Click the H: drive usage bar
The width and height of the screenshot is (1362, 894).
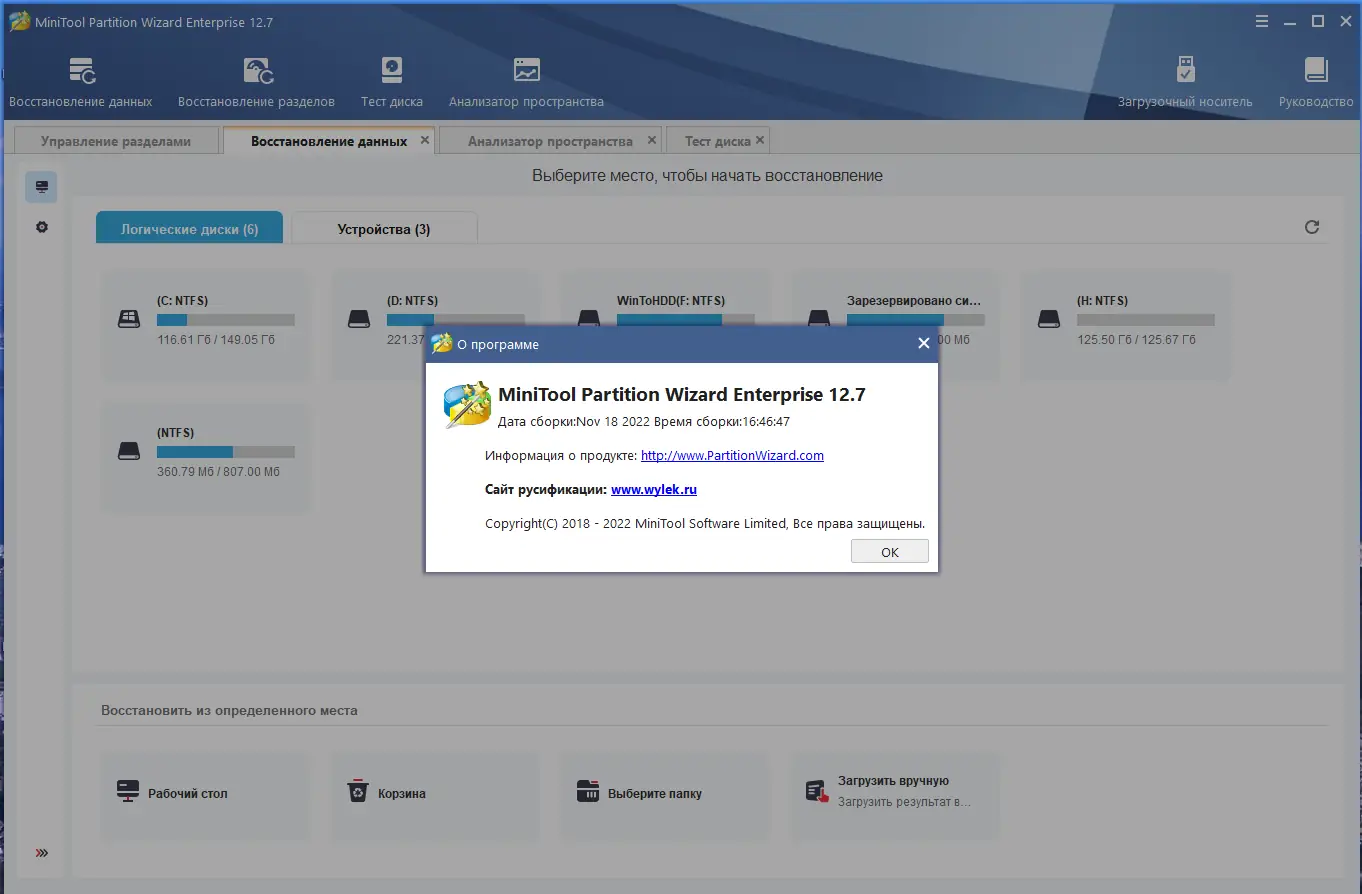pos(1146,320)
